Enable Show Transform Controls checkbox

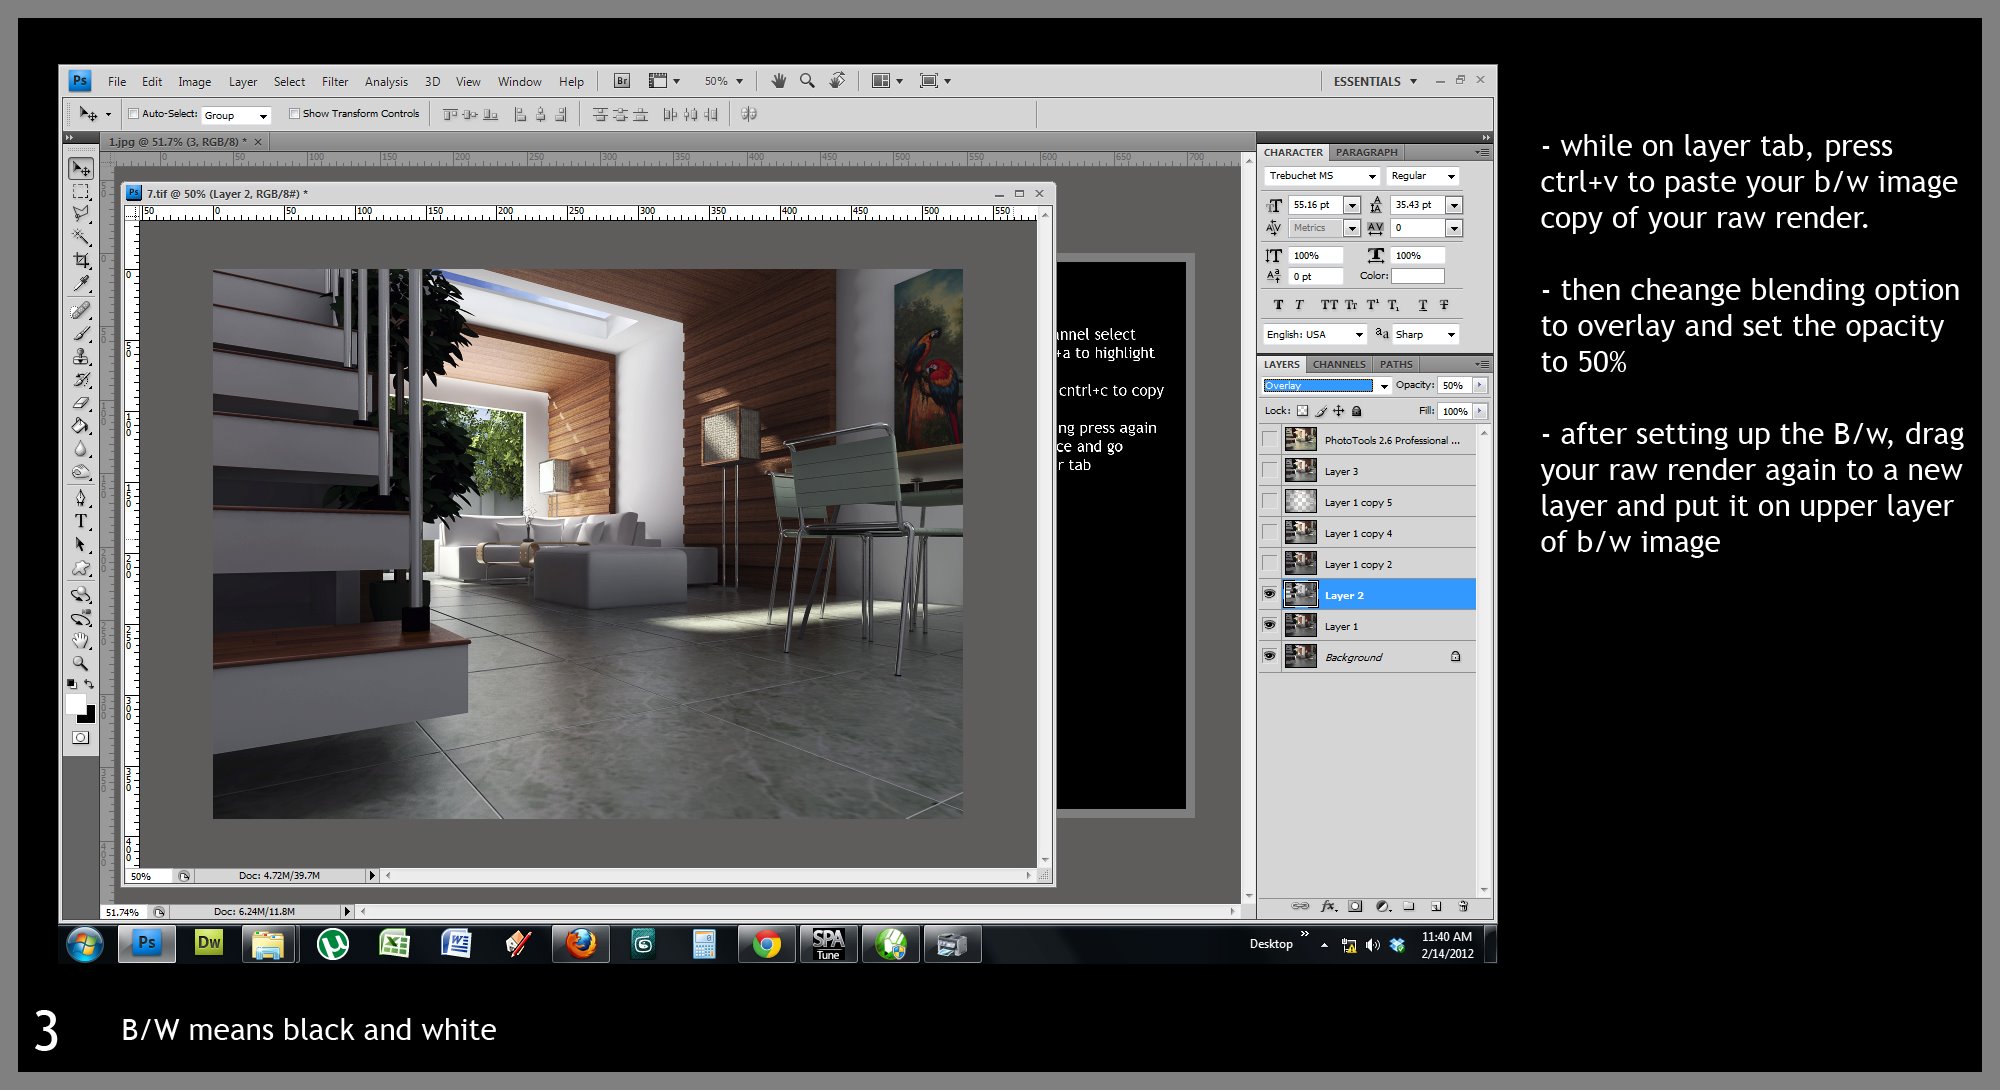tap(294, 114)
